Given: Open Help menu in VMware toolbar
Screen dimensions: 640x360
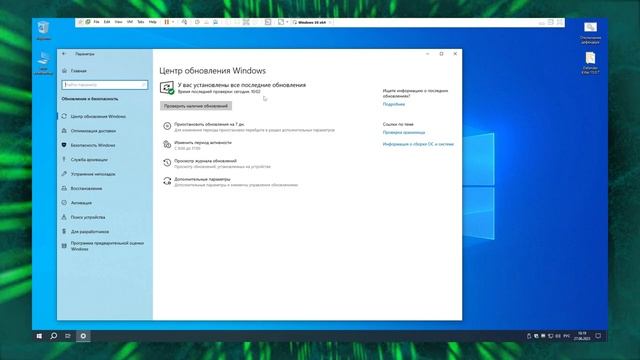Looking at the screenshot, I should click(x=153, y=22).
